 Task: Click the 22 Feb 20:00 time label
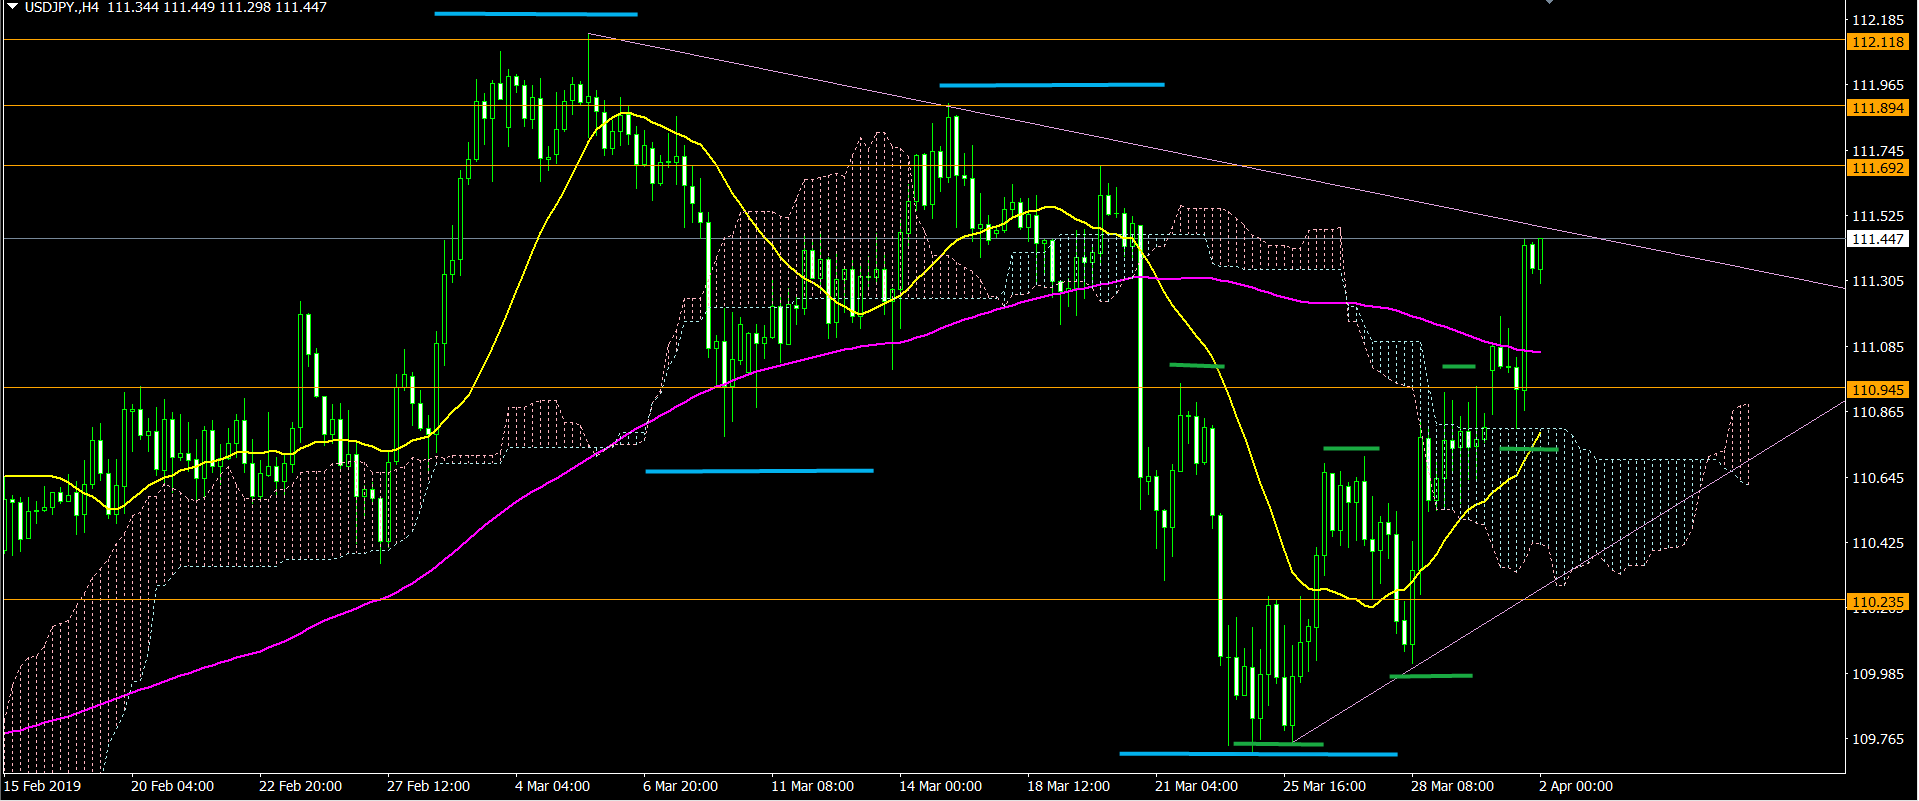click(300, 786)
